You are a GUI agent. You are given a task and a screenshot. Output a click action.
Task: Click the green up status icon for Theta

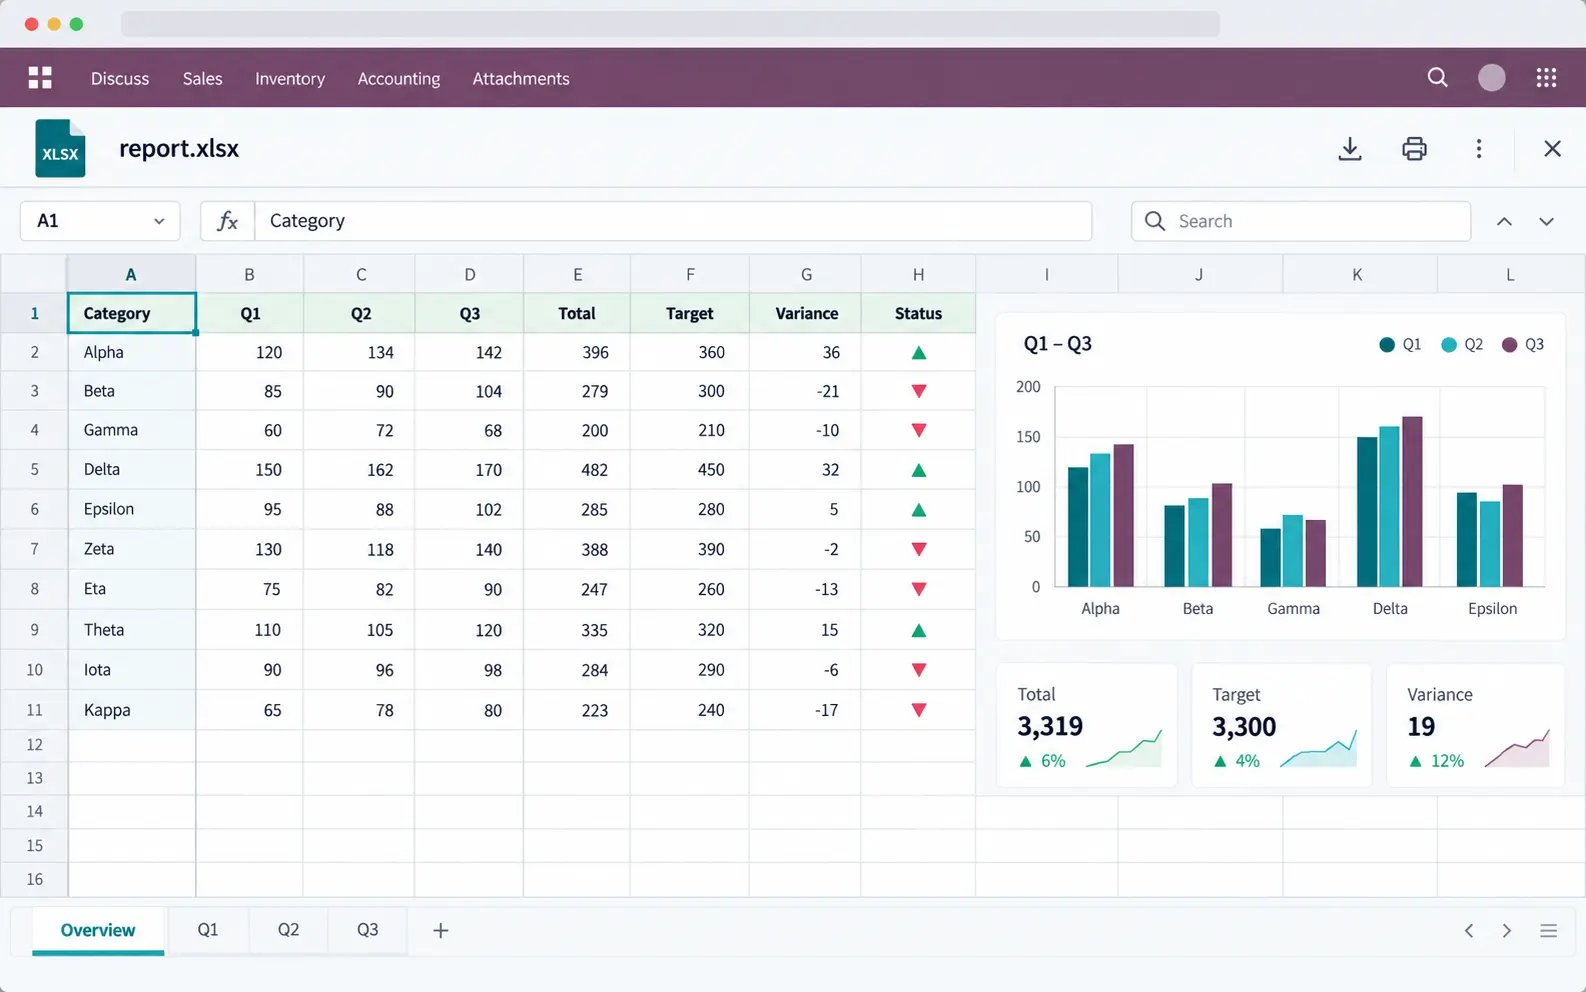point(918,630)
